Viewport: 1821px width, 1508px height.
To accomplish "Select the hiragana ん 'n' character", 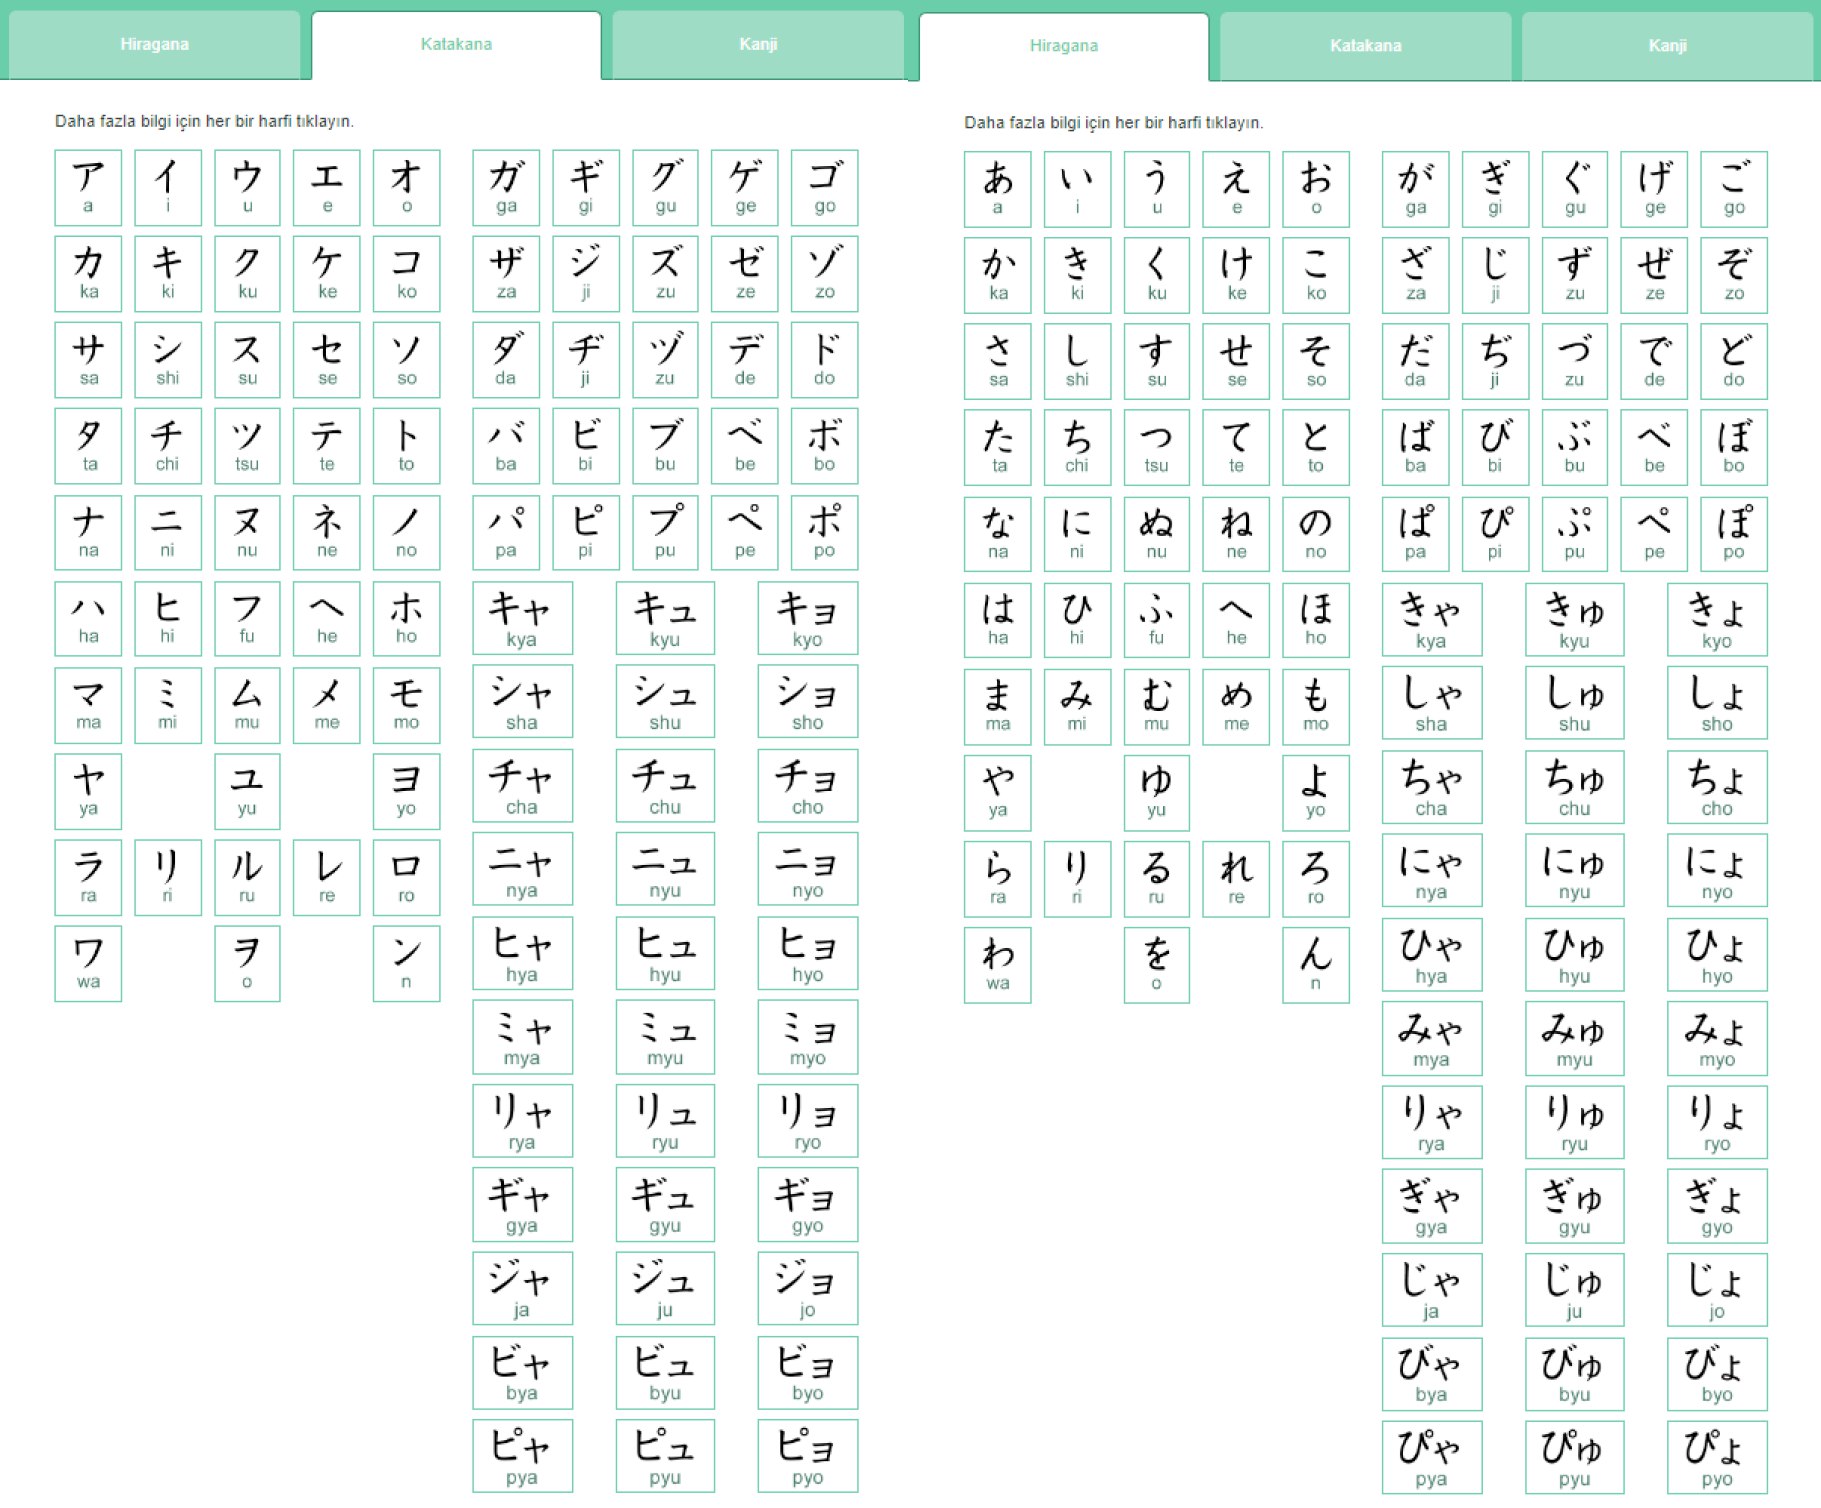I will (x=1315, y=965).
